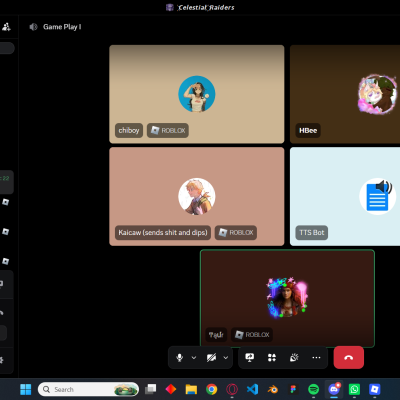The width and height of the screenshot is (400, 400).
Task: Open the soundboard icon
Action: (294, 358)
